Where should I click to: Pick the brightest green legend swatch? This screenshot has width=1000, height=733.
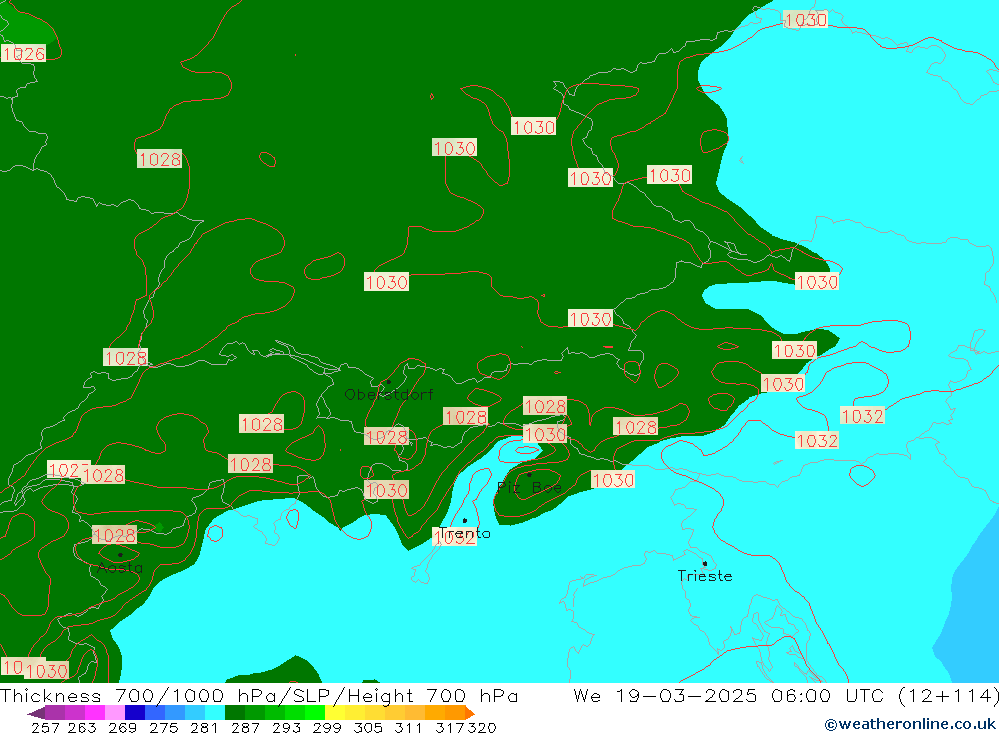click(315, 713)
